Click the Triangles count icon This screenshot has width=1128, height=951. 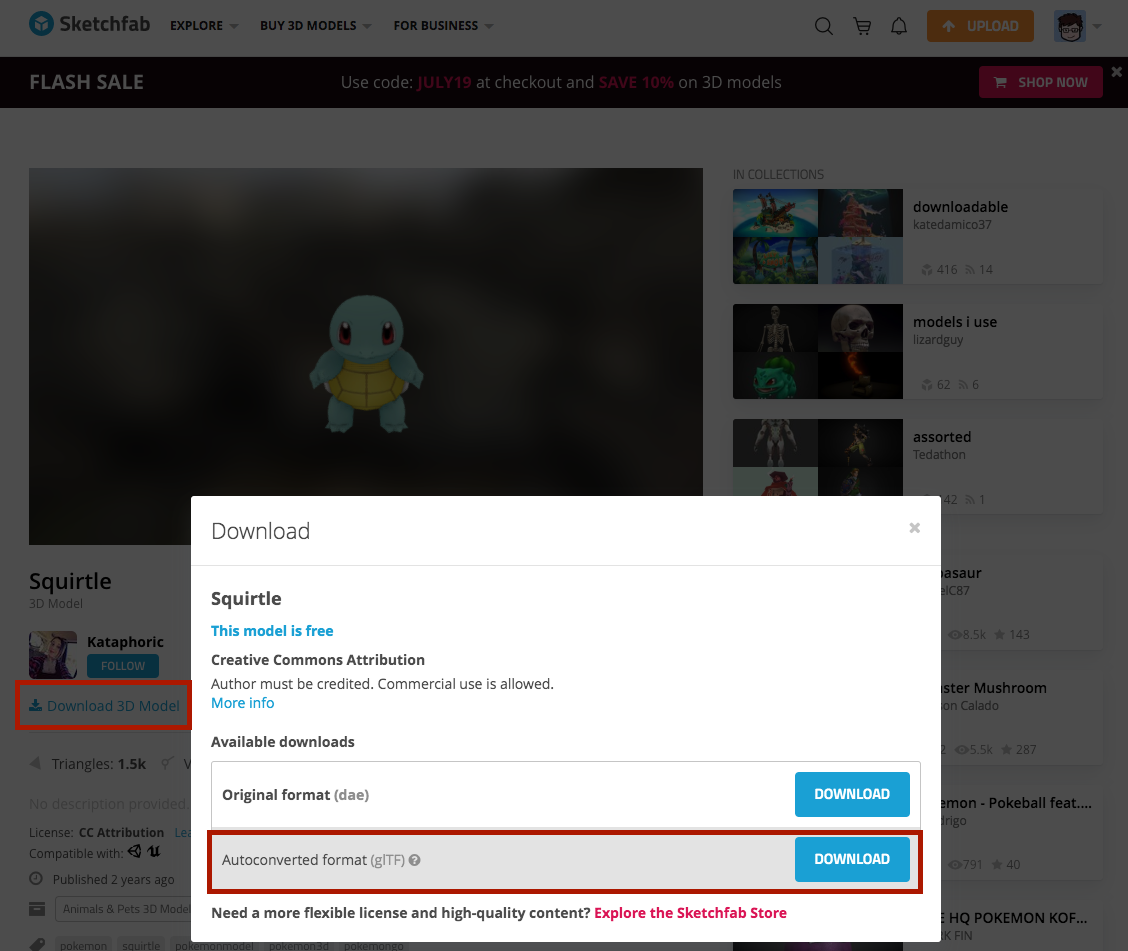click(x=35, y=763)
